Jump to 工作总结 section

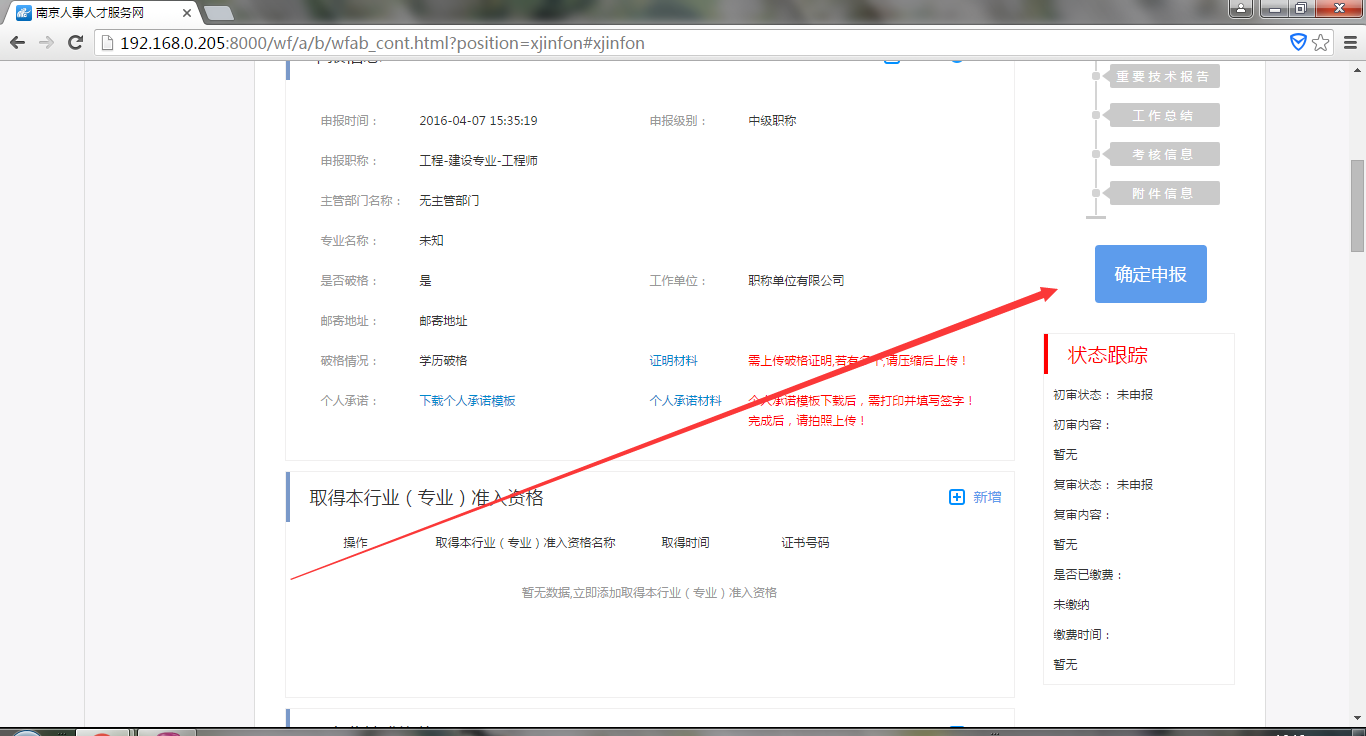(x=1163, y=116)
